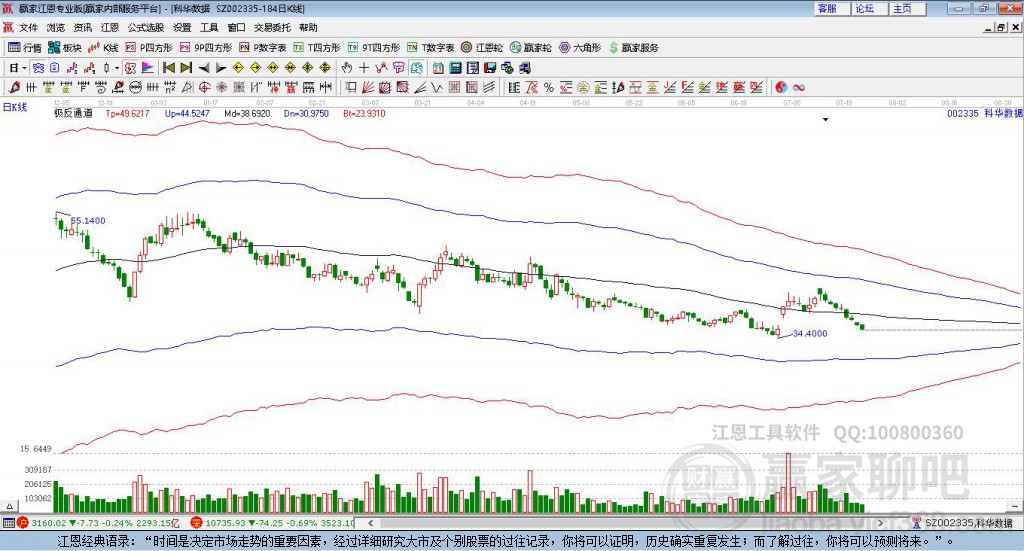Click the black right arrow icon

pyautogui.click(x=221, y=68)
